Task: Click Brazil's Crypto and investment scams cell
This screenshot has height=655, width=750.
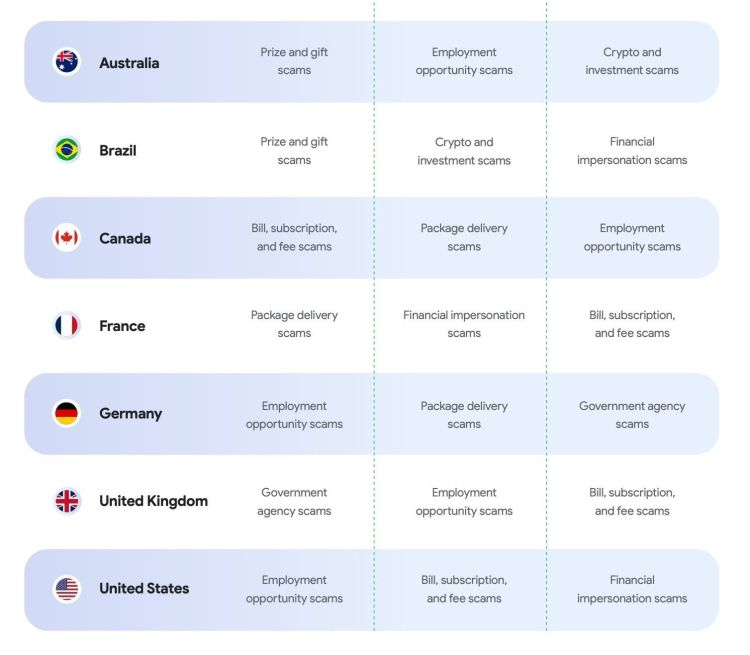Action: (x=464, y=151)
